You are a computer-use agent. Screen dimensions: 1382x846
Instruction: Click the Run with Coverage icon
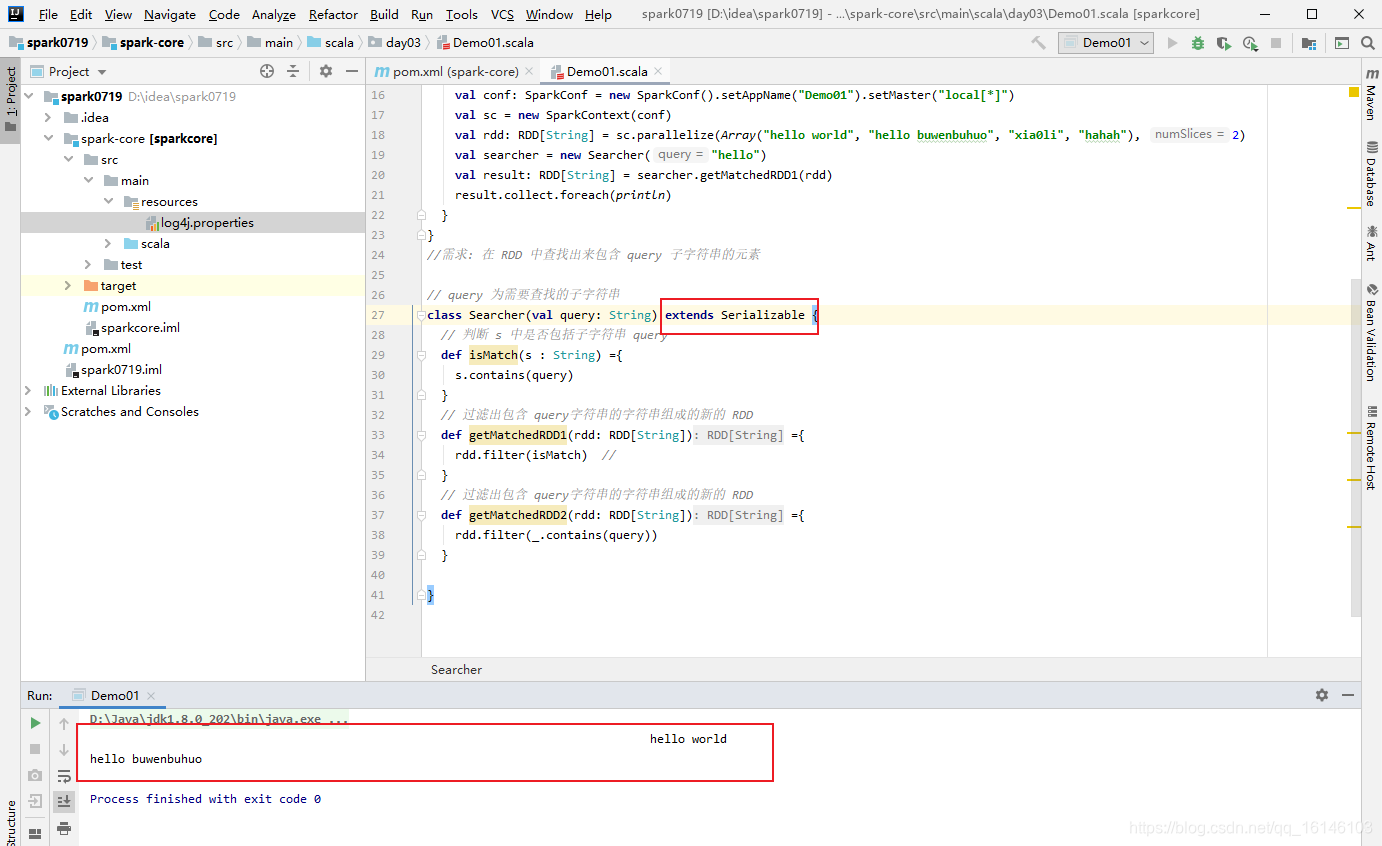1223,43
